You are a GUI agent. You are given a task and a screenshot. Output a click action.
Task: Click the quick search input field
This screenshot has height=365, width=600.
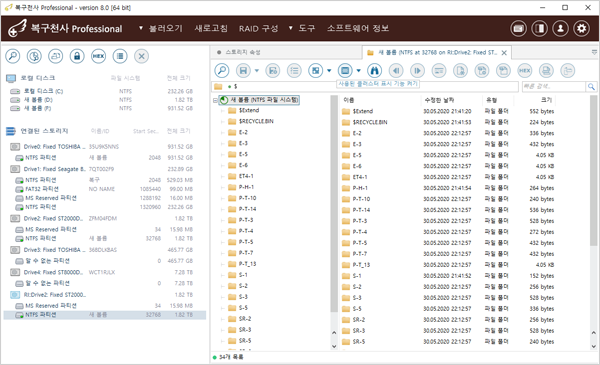[554, 87]
